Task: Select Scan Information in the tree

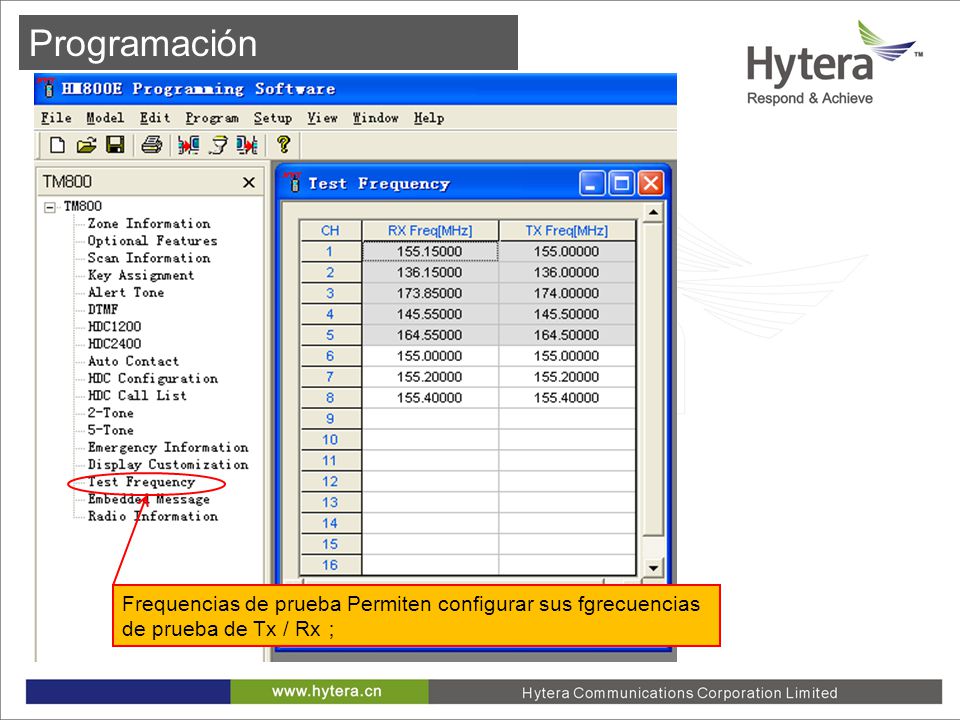Action: click(x=149, y=258)
